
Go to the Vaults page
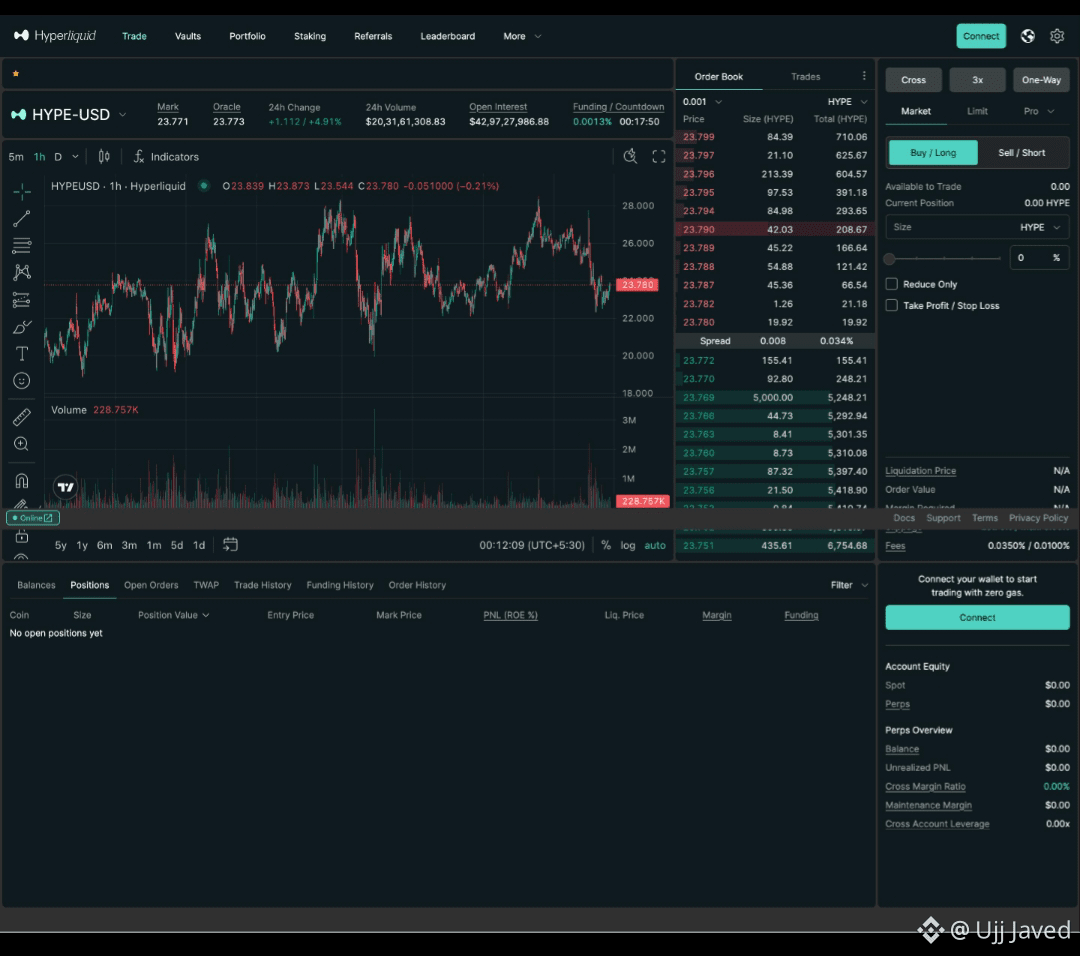pos(187,36)
